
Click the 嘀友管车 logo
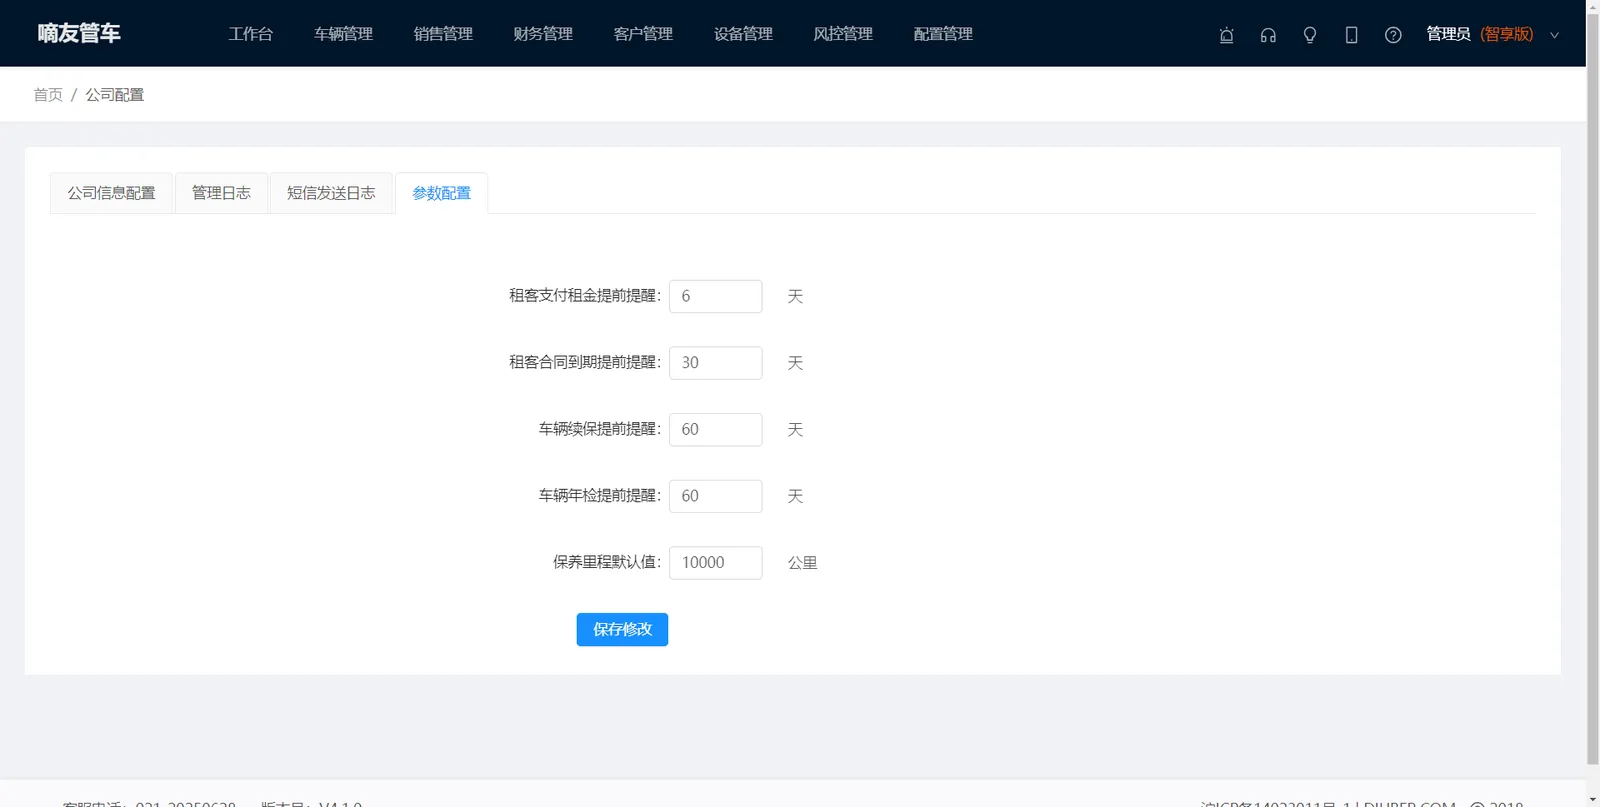coord(79,33)
